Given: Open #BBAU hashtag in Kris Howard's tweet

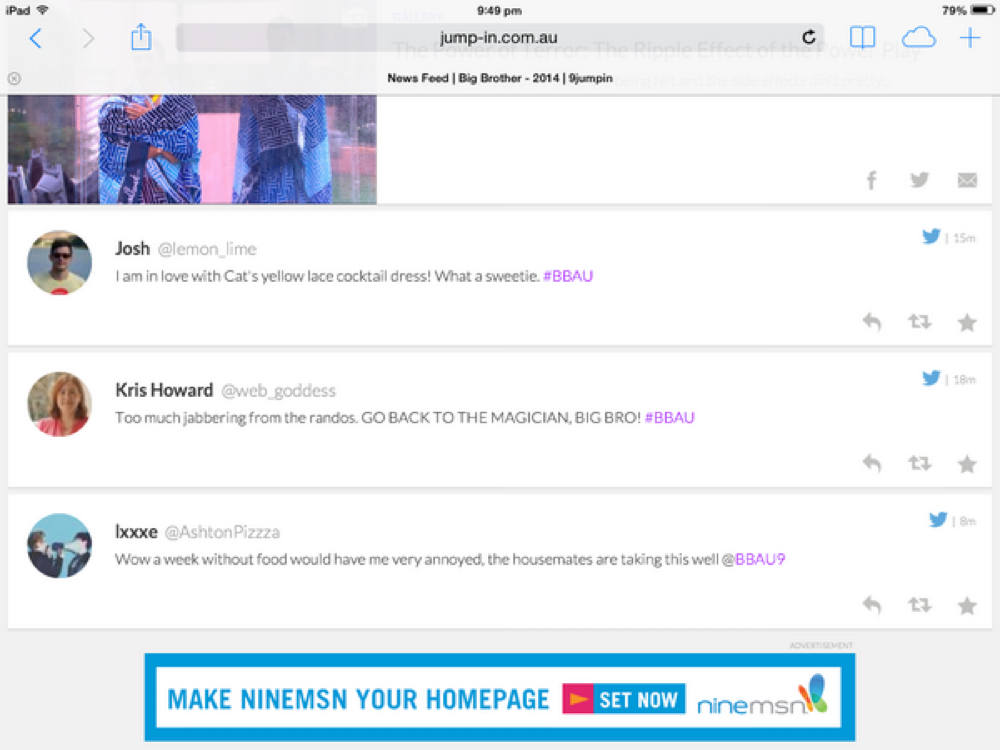Looking at the screenshot, I should click(x=670, y=418).
